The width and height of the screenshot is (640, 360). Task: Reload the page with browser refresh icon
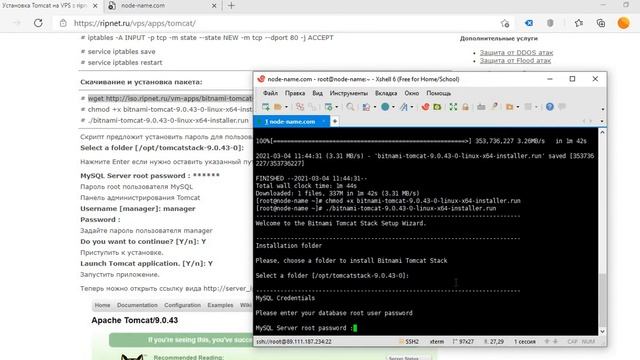[38, 23]
